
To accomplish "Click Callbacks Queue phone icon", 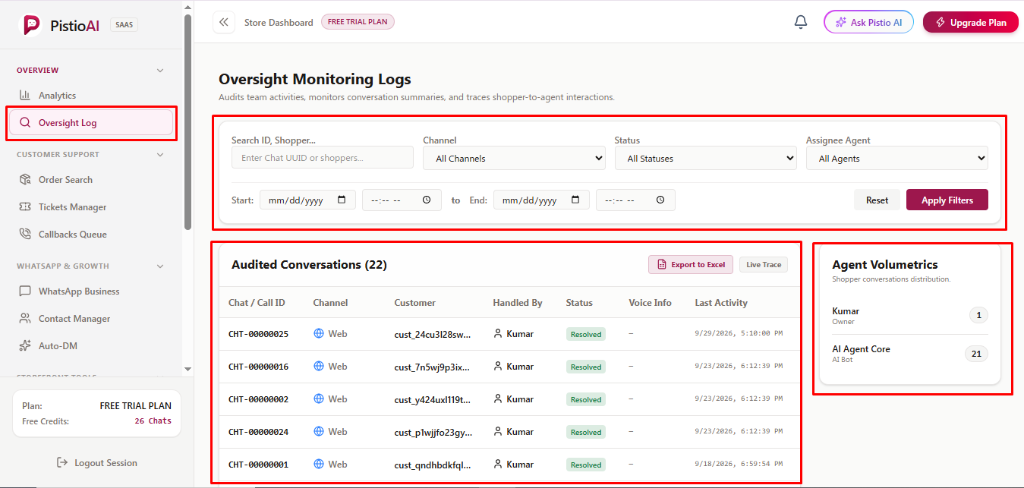I will [25, 234].
